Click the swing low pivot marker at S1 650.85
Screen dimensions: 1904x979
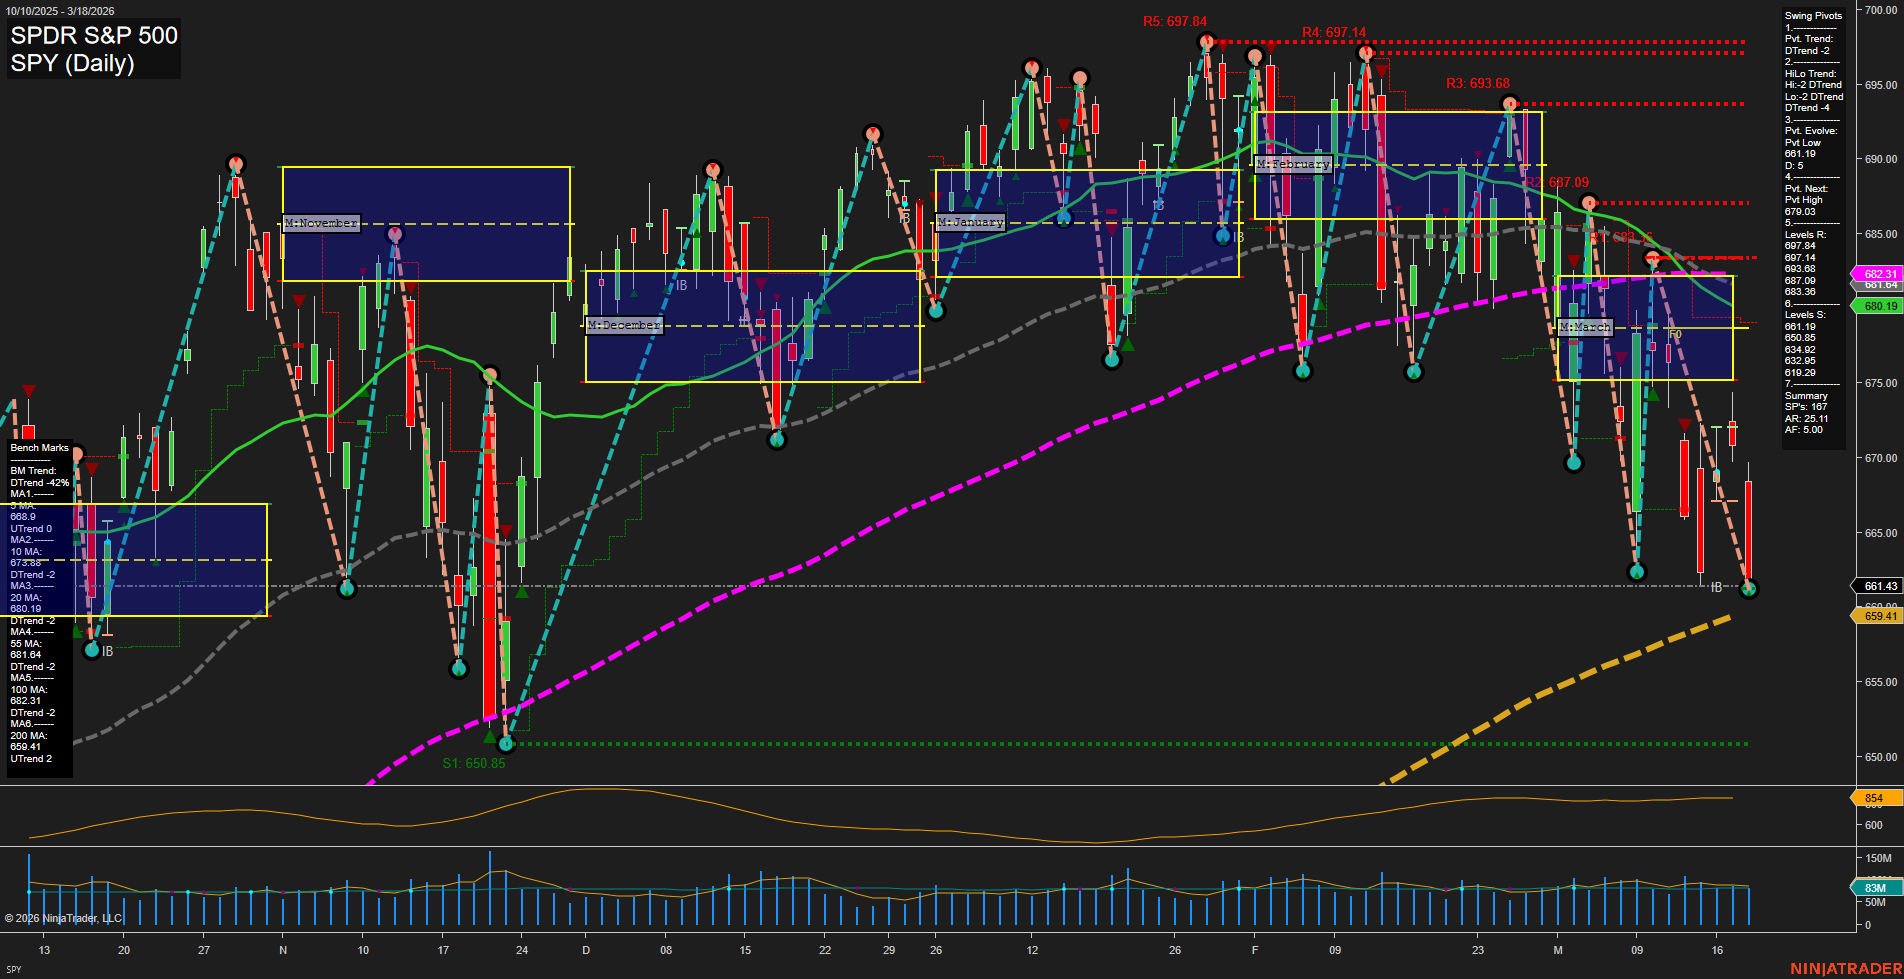(505, 743)
